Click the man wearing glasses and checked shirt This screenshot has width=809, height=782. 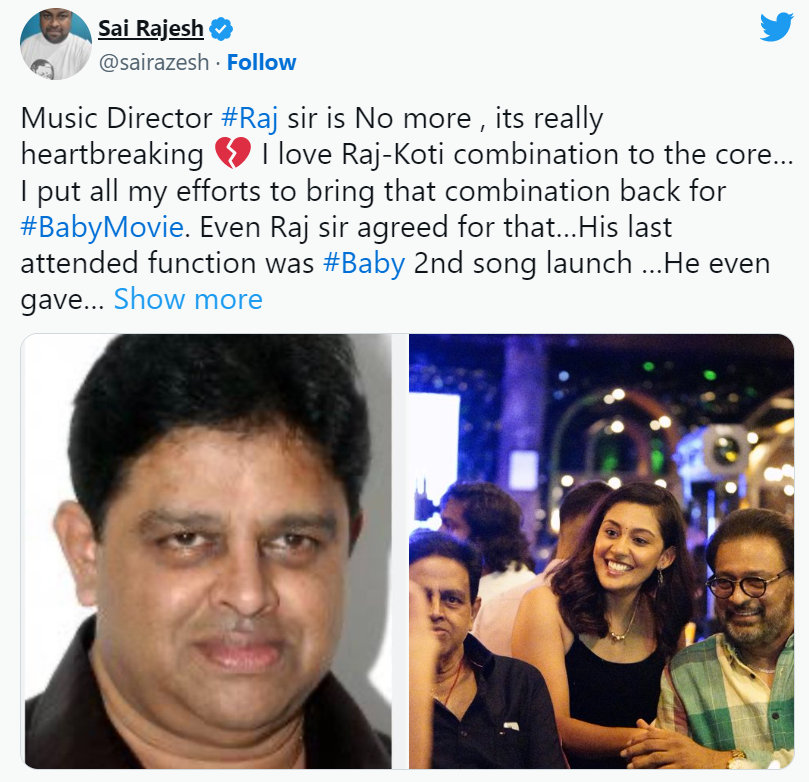click(x=733, y=645)
